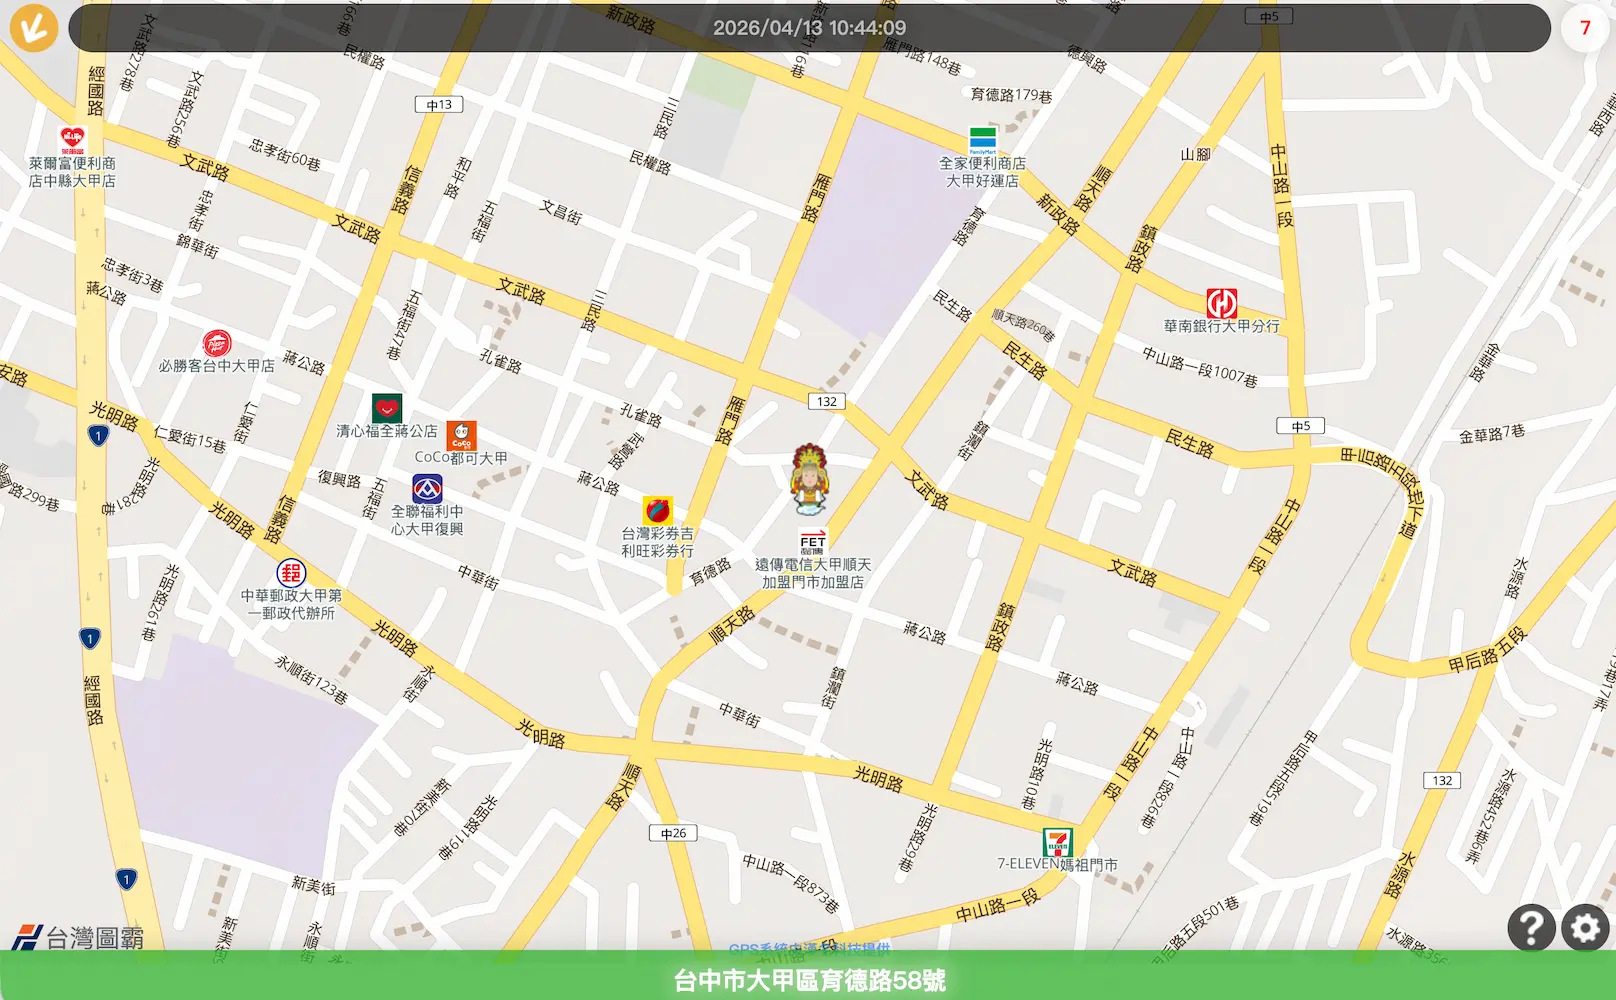Click the green address bar 育德路58號
The image size is (1616, 1000).
pos(808,979)
